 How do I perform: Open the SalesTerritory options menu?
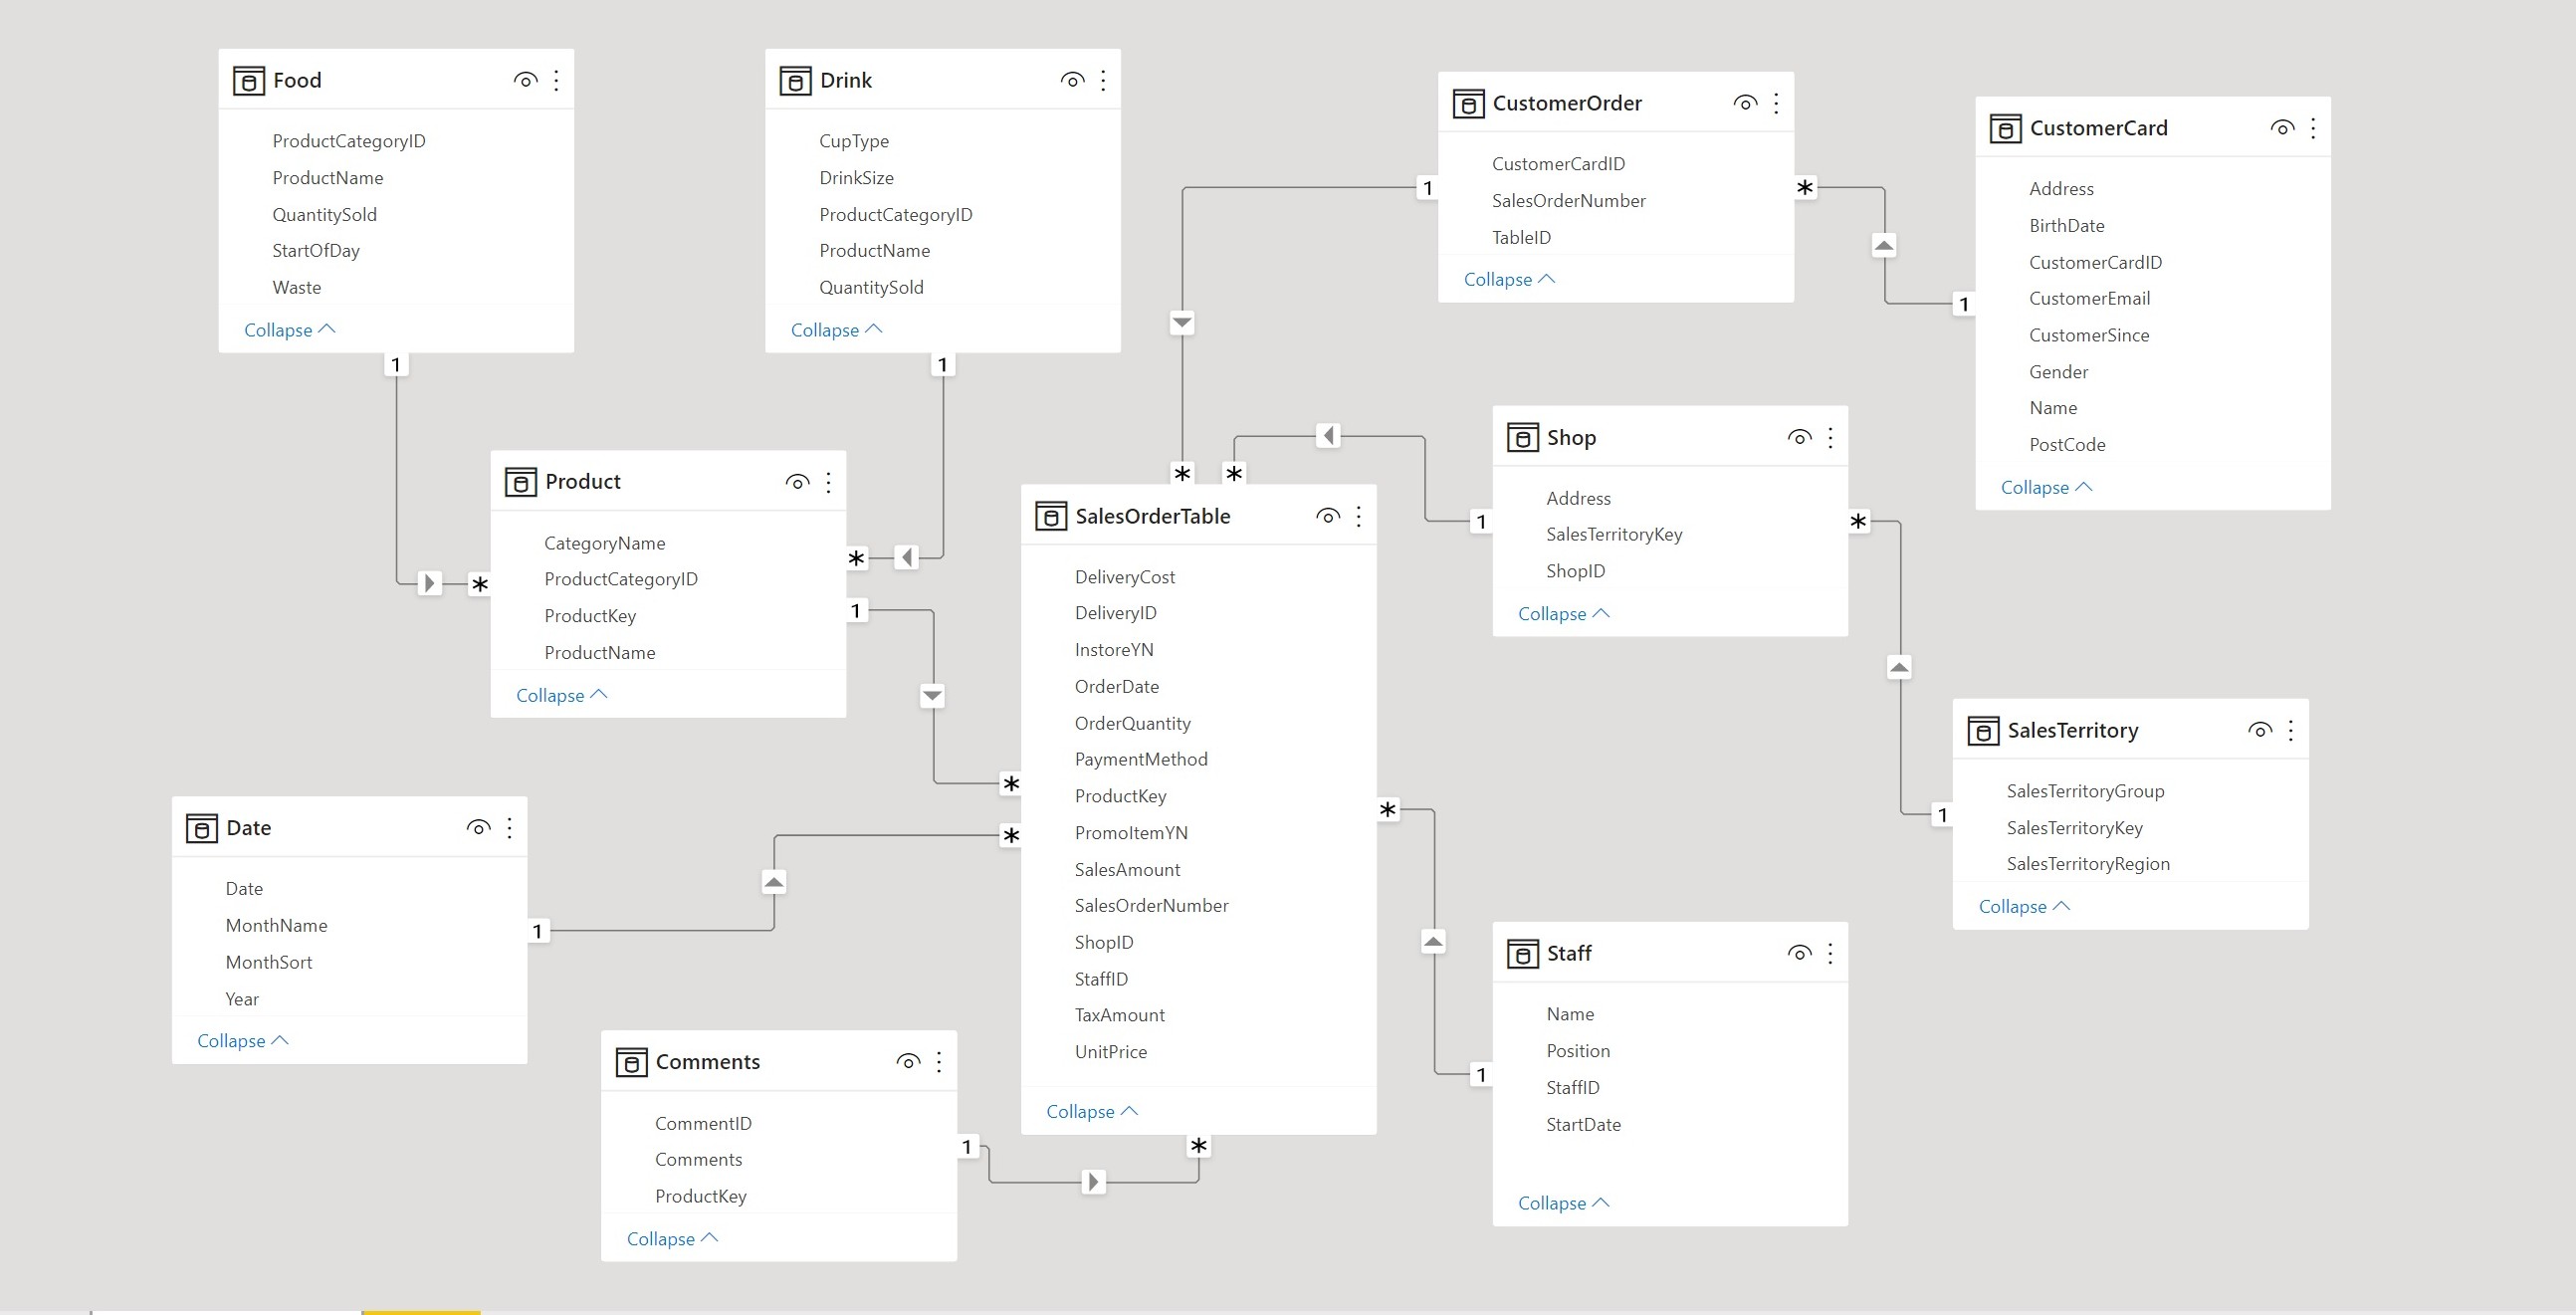click(2291, 730)
